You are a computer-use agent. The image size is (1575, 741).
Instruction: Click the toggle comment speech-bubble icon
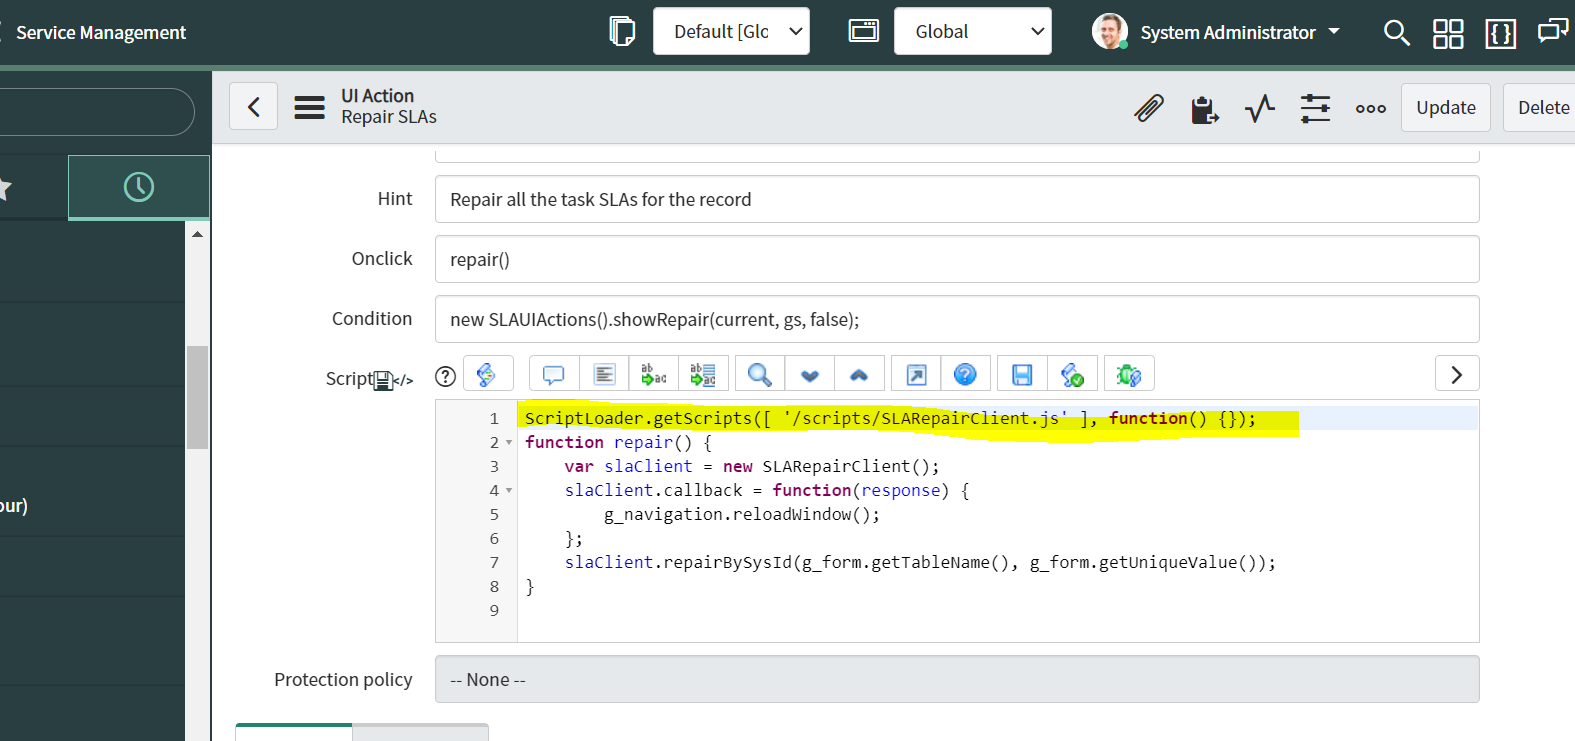553,375
